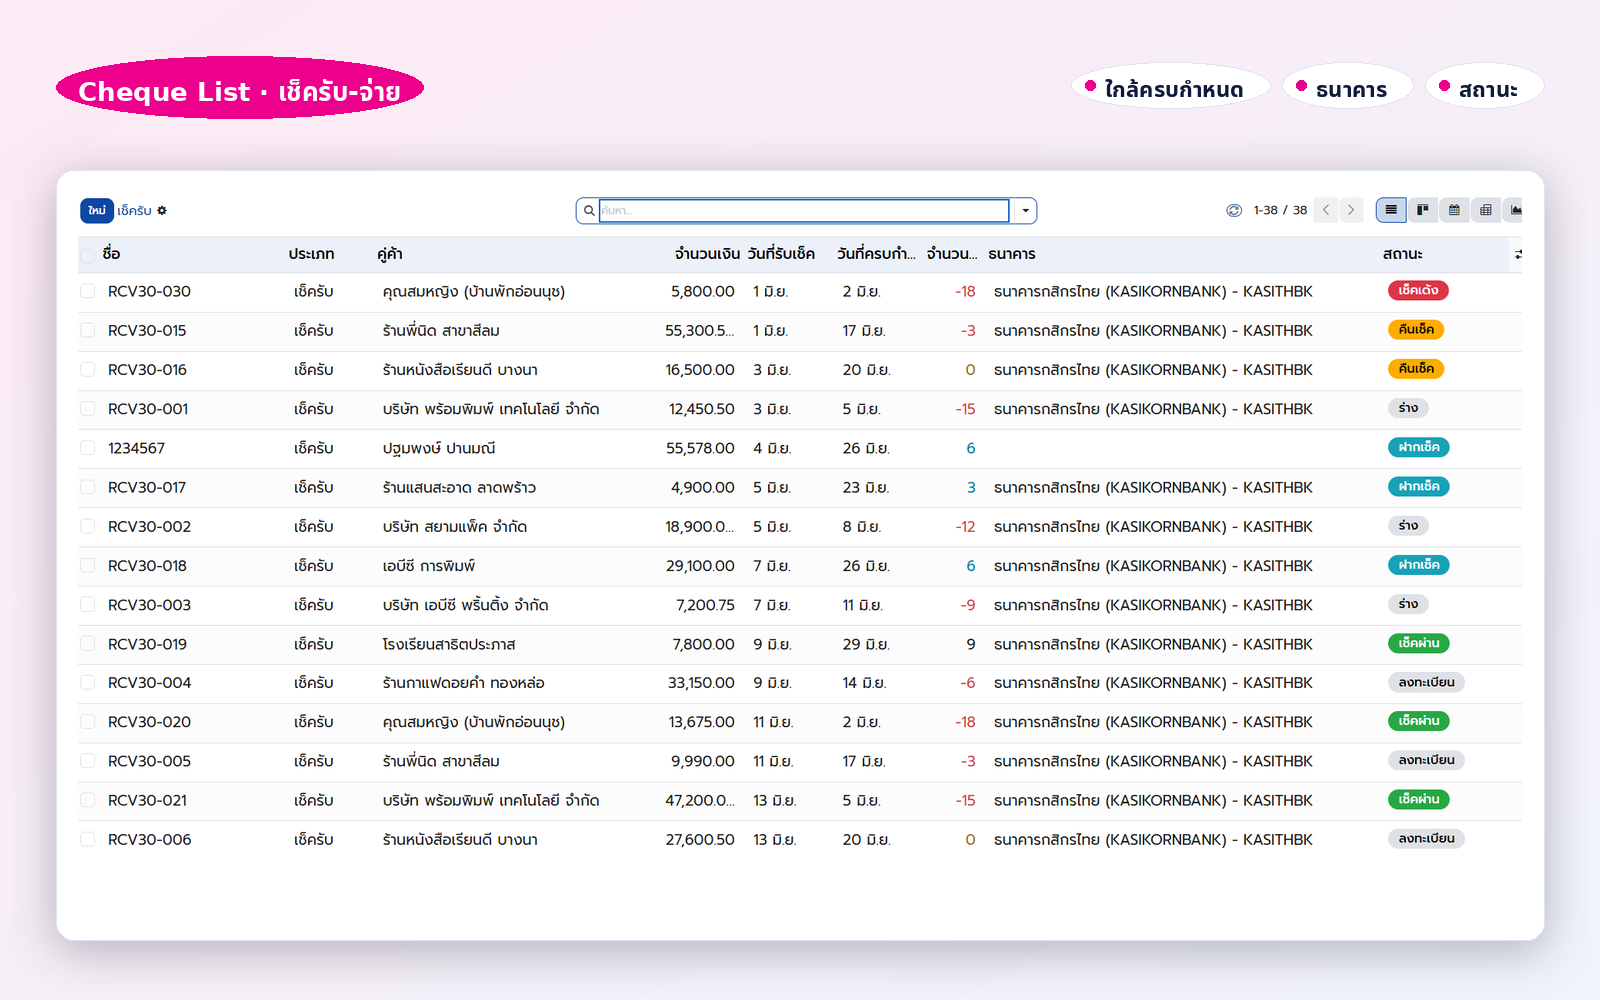Click the refresh circular arrows icon

pos(1234,210)
